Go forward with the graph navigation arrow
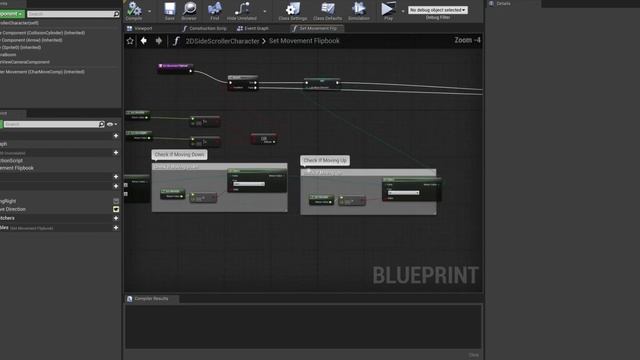Image resolution: width=640 pixels, height=360 pixels. (158, 41)
